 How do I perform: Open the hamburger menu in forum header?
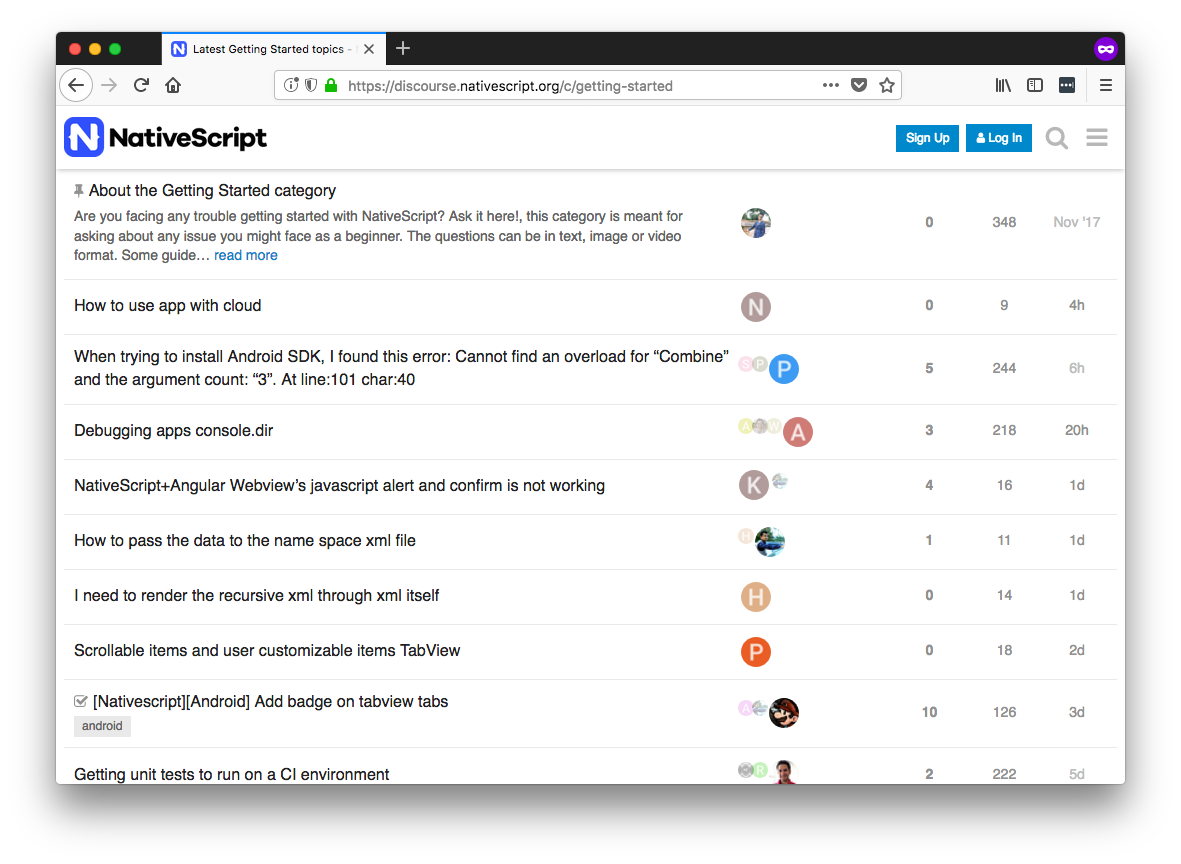click(x=1097, y=138)
